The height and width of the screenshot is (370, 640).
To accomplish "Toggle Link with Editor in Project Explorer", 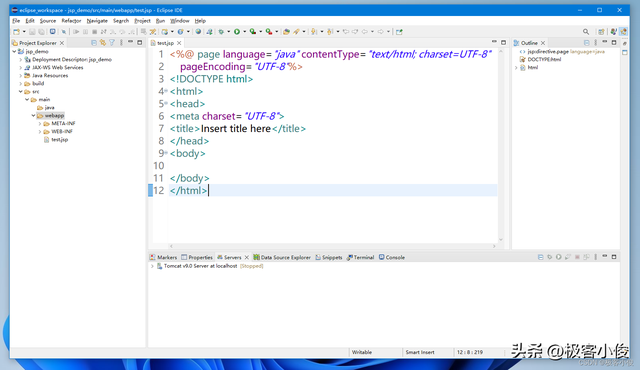I will tap(103, 42).
